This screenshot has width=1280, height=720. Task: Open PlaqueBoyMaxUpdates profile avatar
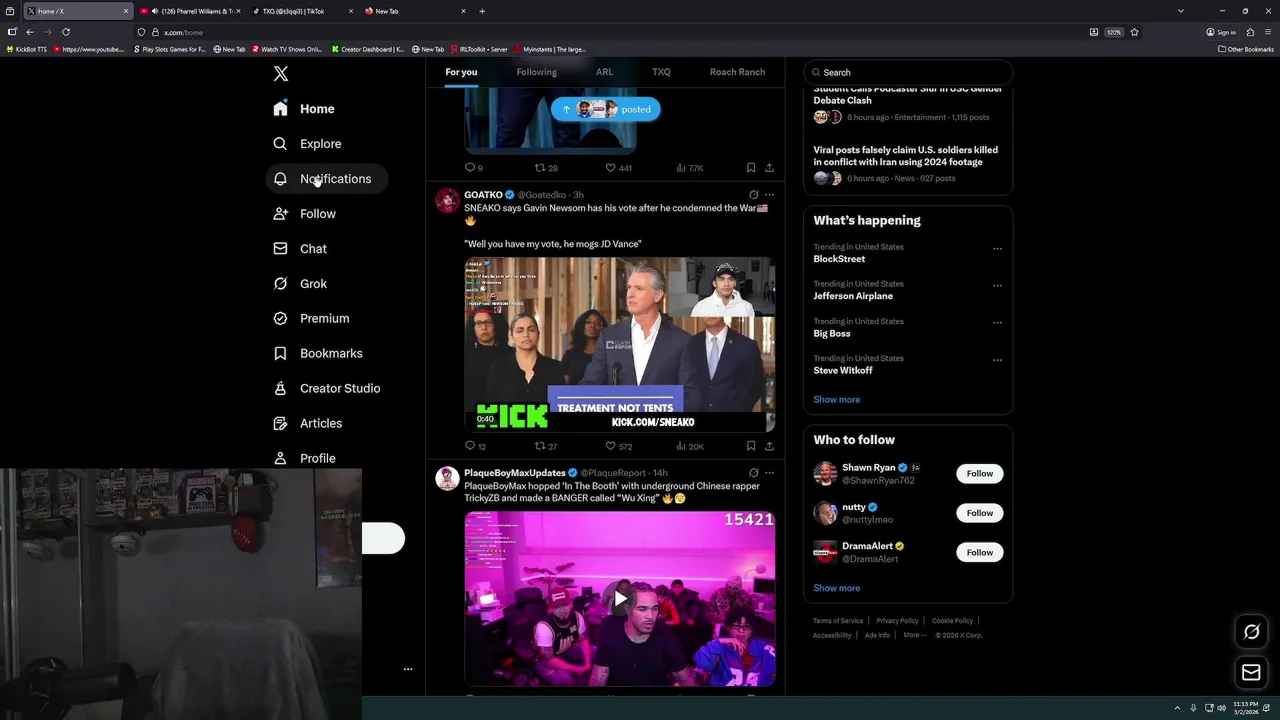pyautogui.click(x=447, y=478)
